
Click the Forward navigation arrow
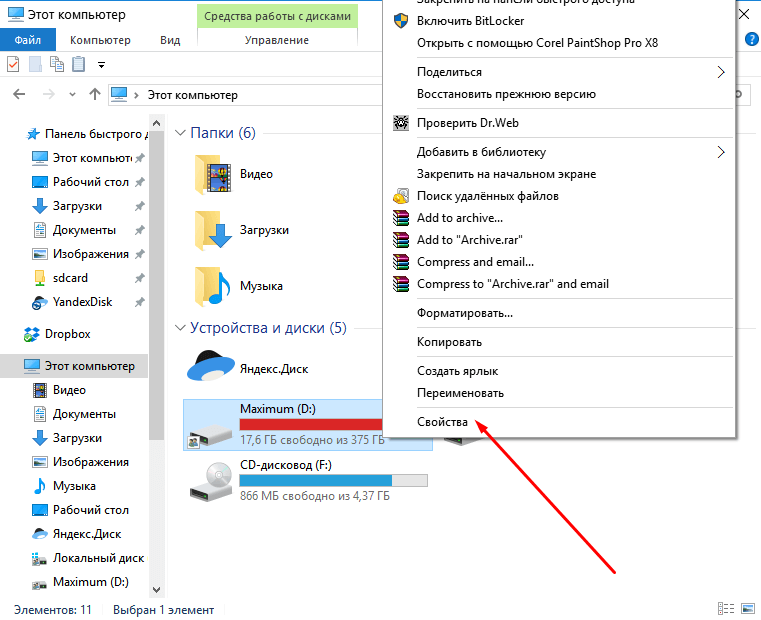click(49, 94)
